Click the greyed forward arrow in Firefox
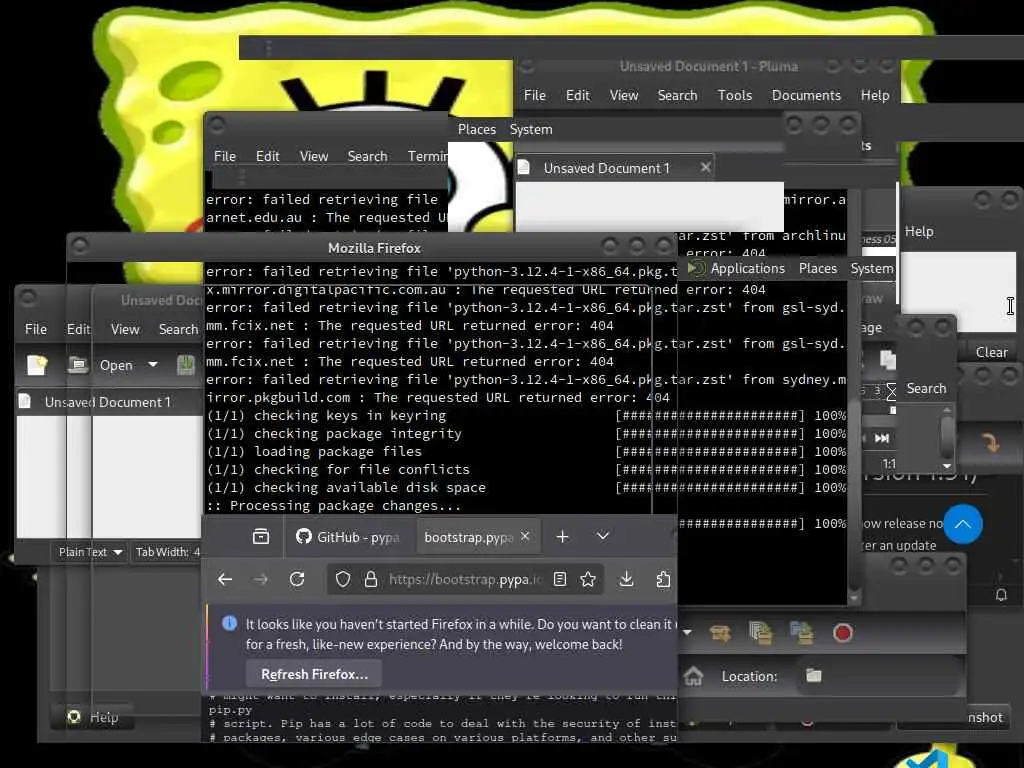The width and height of the screenshot is (1024, 768). click(261, 579)
